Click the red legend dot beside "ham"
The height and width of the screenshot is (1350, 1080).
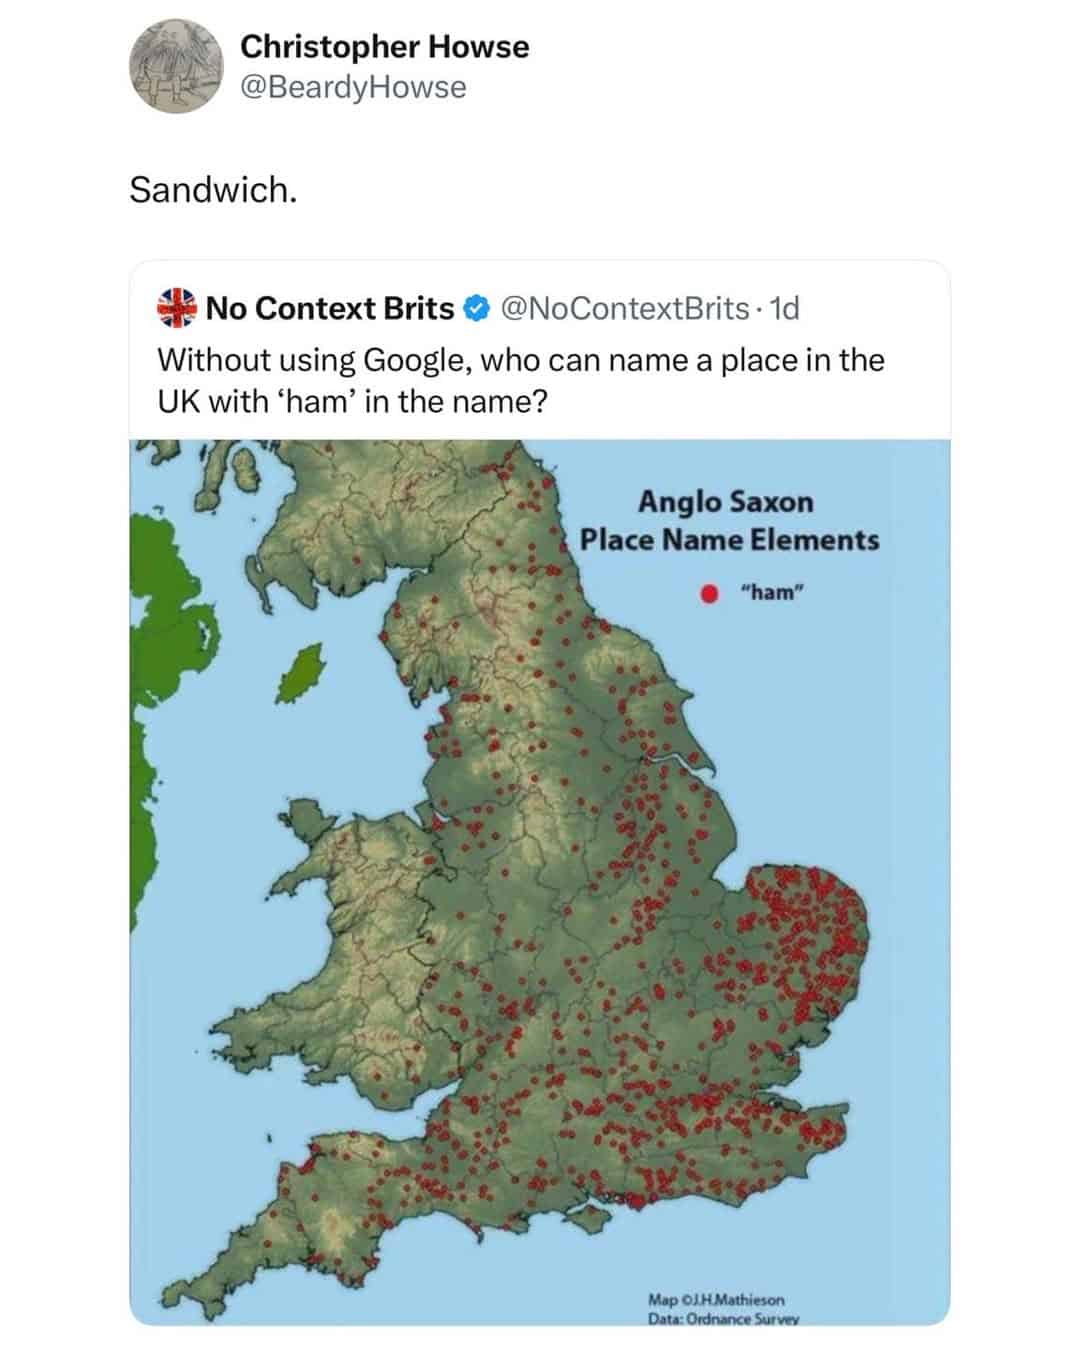pos(708,593)
